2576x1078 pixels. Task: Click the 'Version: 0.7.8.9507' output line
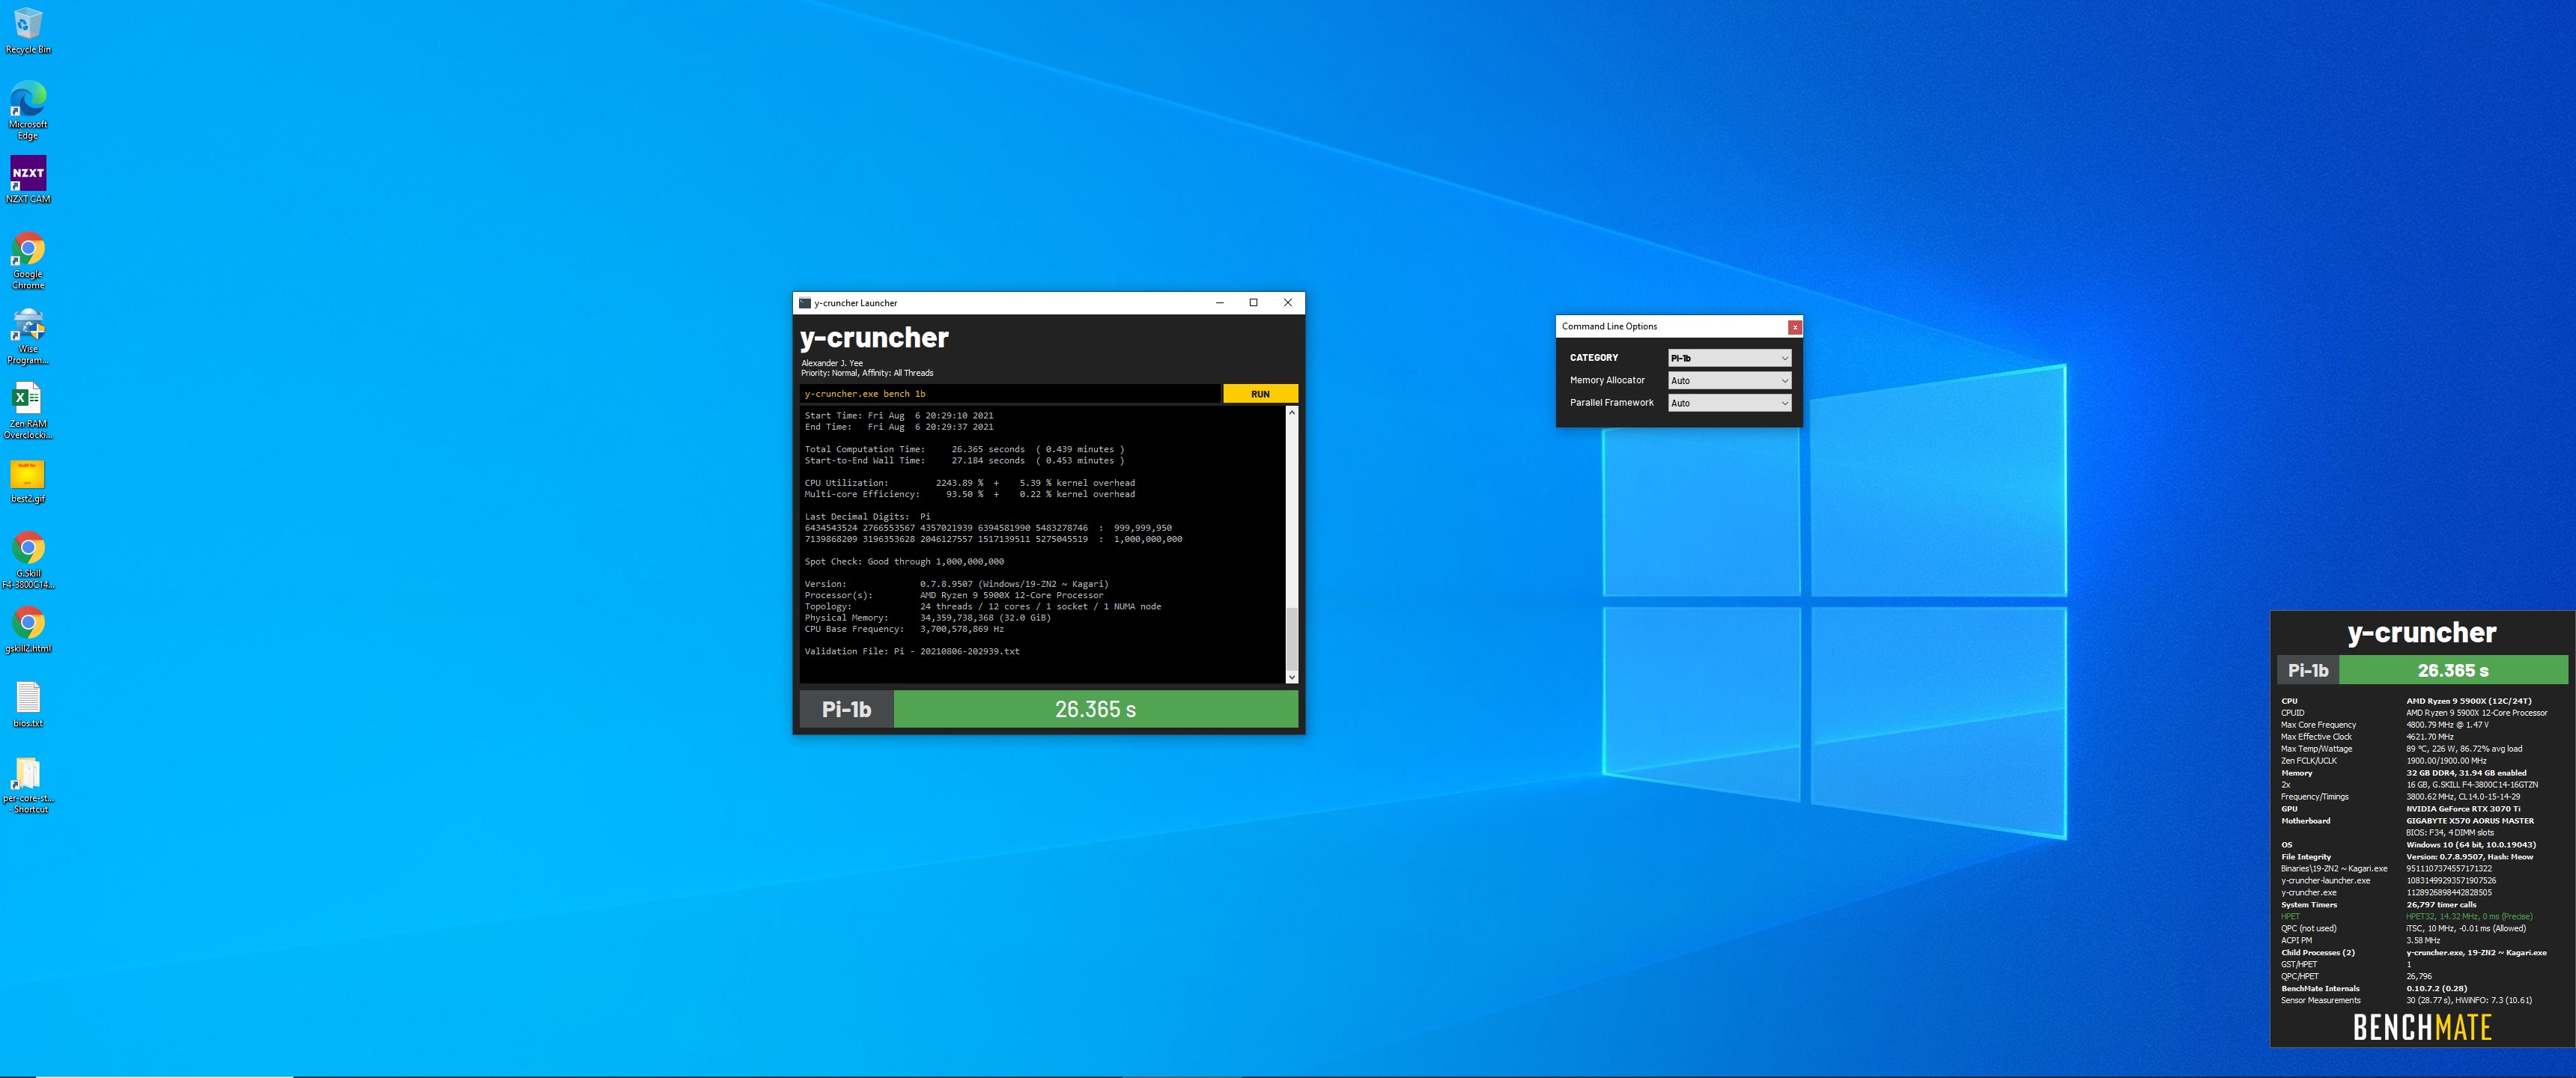(x=957, y=584)
